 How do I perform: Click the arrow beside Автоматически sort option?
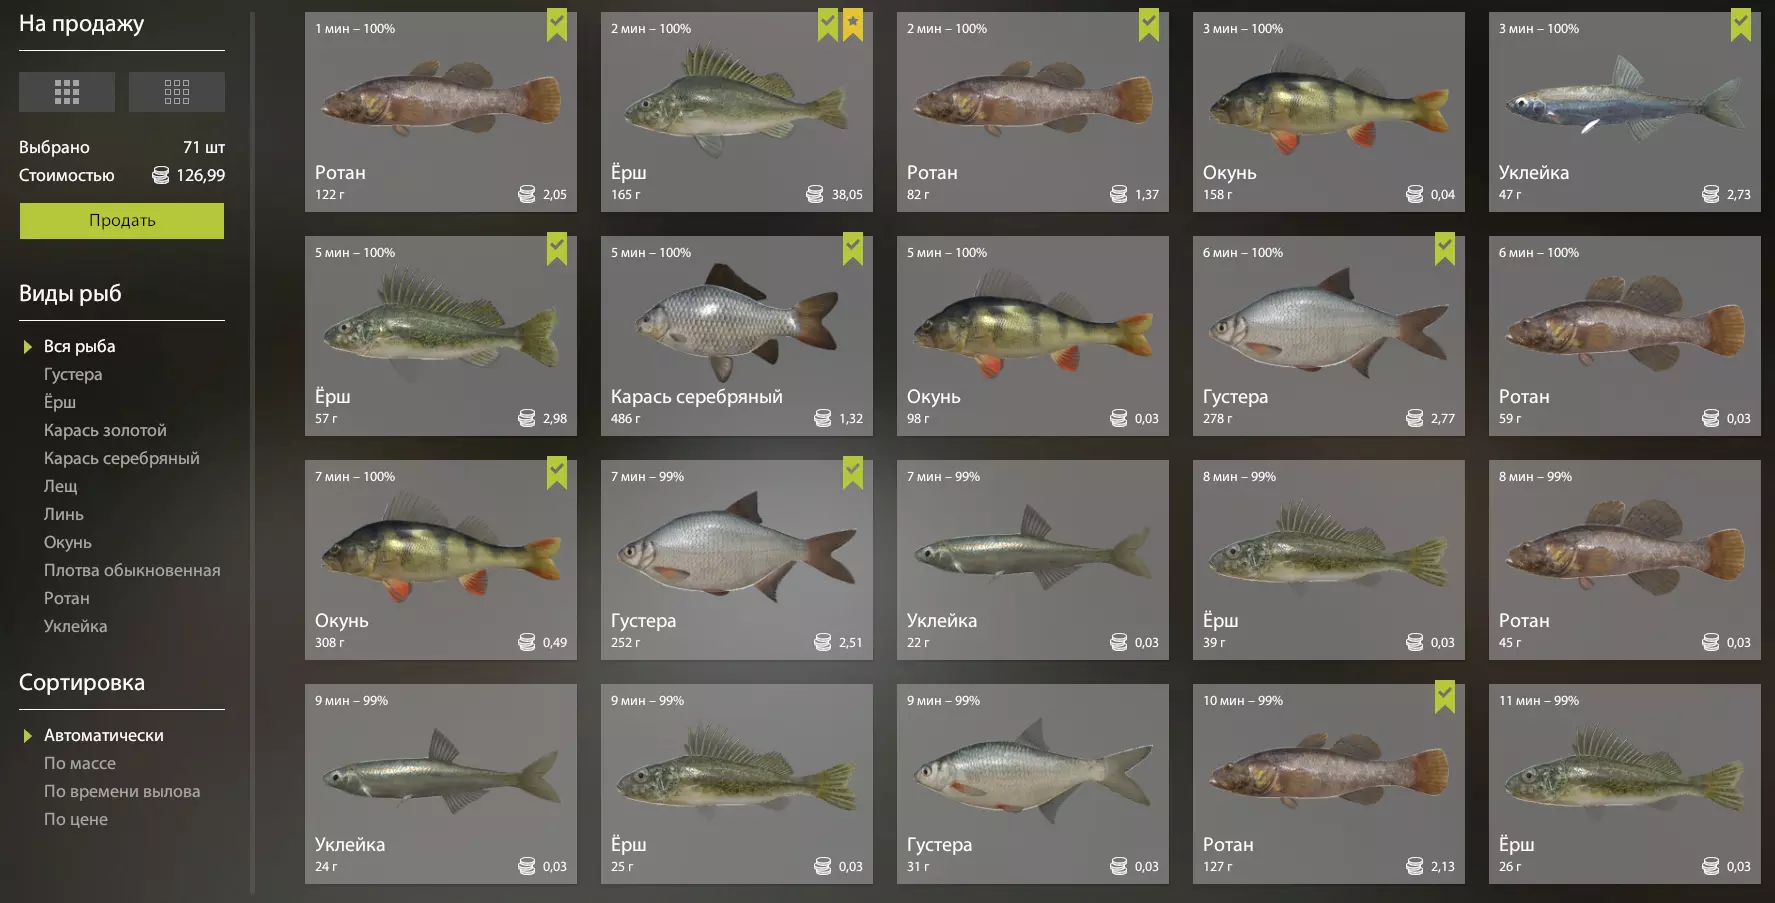coord(28,736)
